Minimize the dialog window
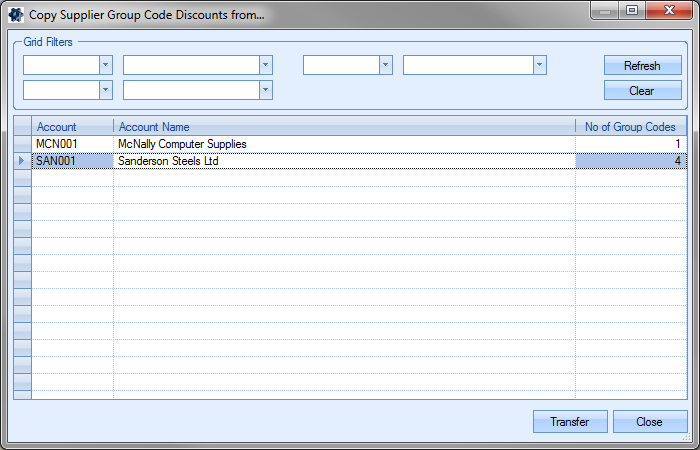Image resolution: width=700 pixels, height=450 pixels. click(605, 10)
